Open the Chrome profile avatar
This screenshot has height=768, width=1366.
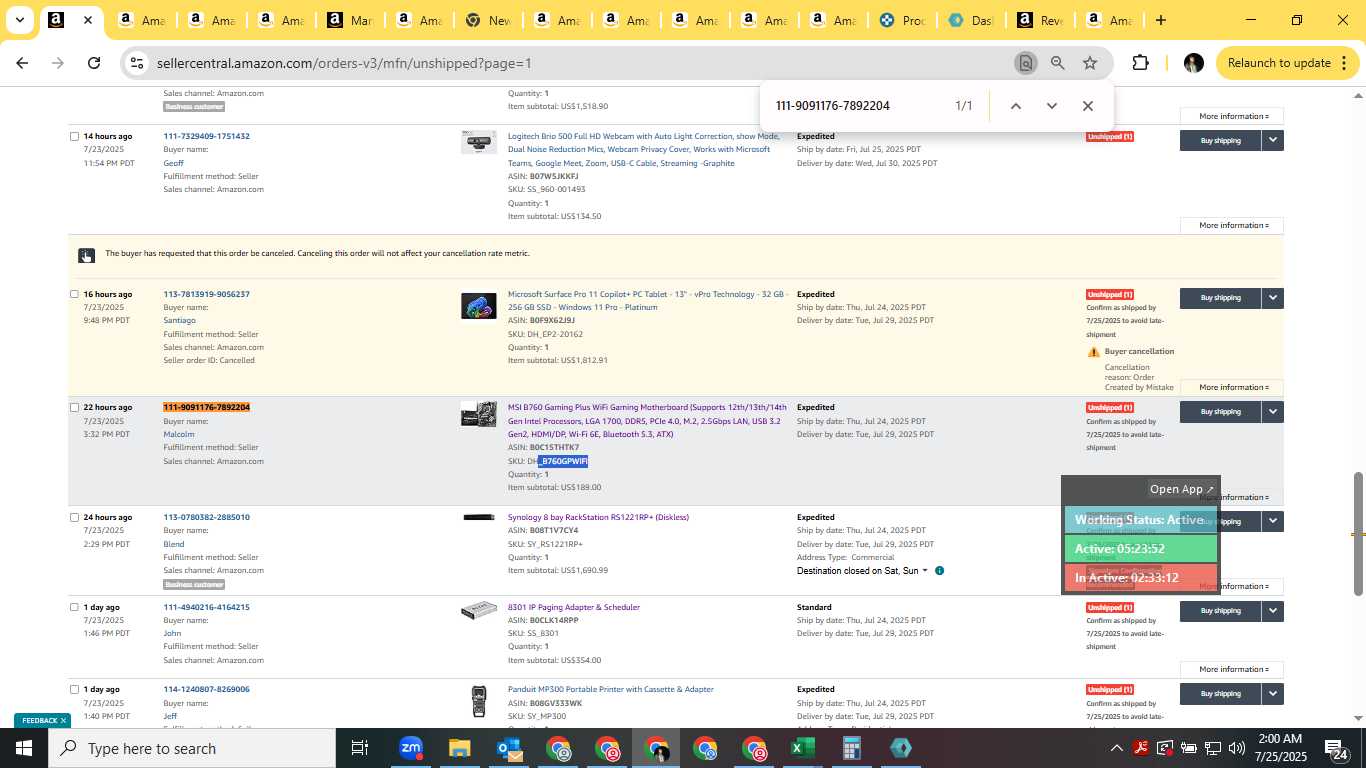1193,63
